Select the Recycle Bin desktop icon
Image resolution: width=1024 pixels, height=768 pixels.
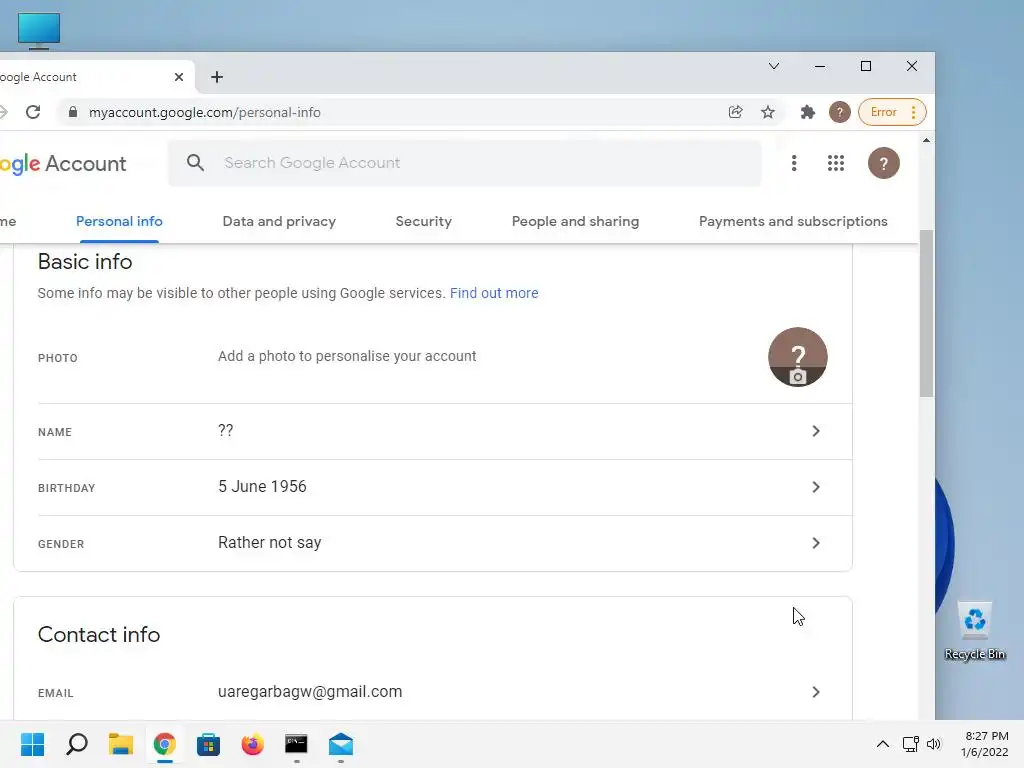(974, 632)
